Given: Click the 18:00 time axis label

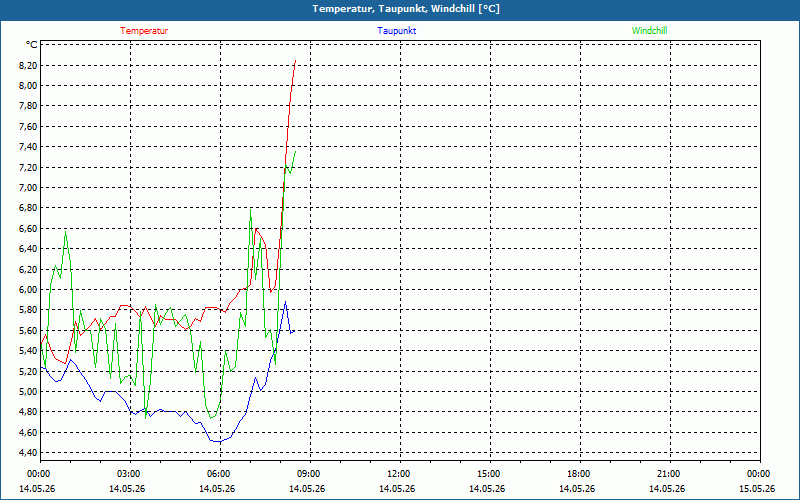Looking at the screenshot, I should coord(577,474).
